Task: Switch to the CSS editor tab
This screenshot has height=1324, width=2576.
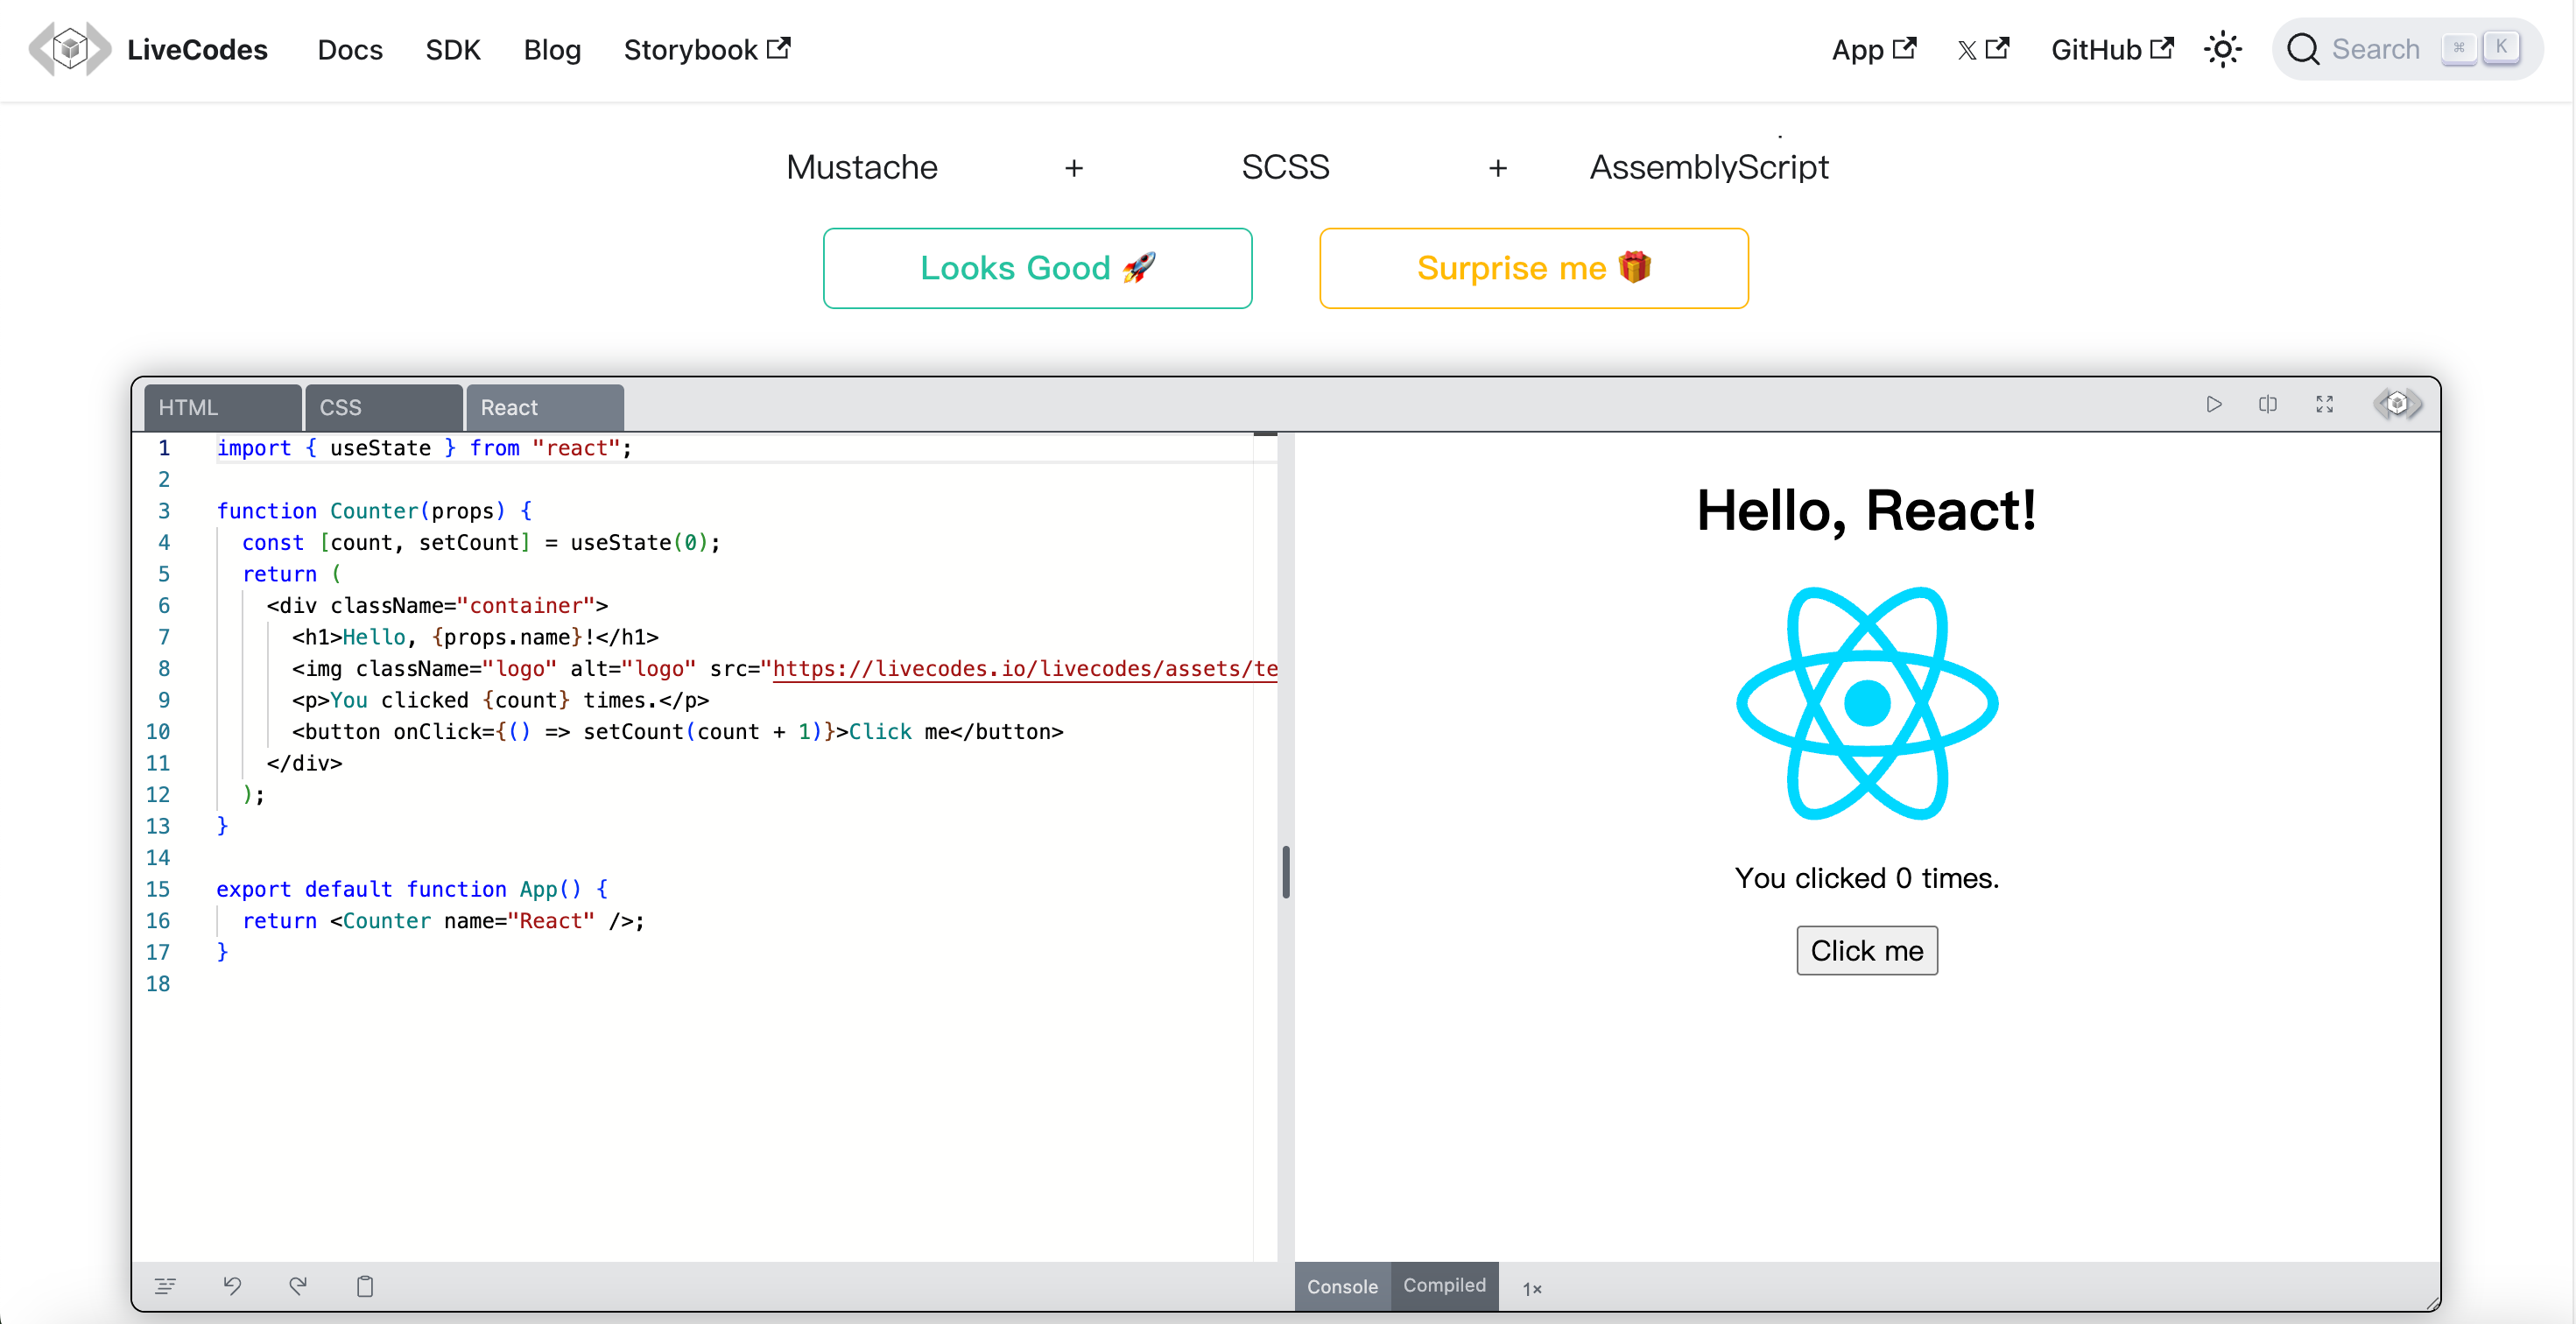Action: [383, 408]
